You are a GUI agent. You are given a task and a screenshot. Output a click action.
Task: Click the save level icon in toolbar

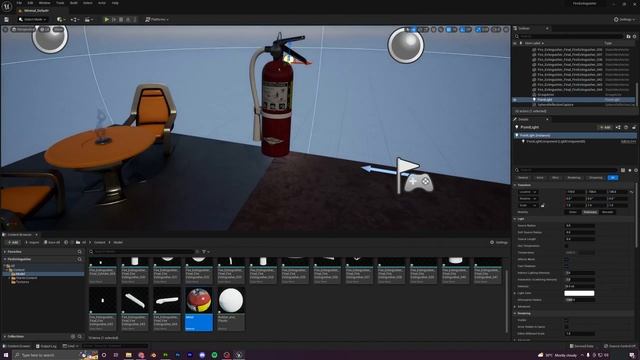pyautogui.click(x=7, y=19)
